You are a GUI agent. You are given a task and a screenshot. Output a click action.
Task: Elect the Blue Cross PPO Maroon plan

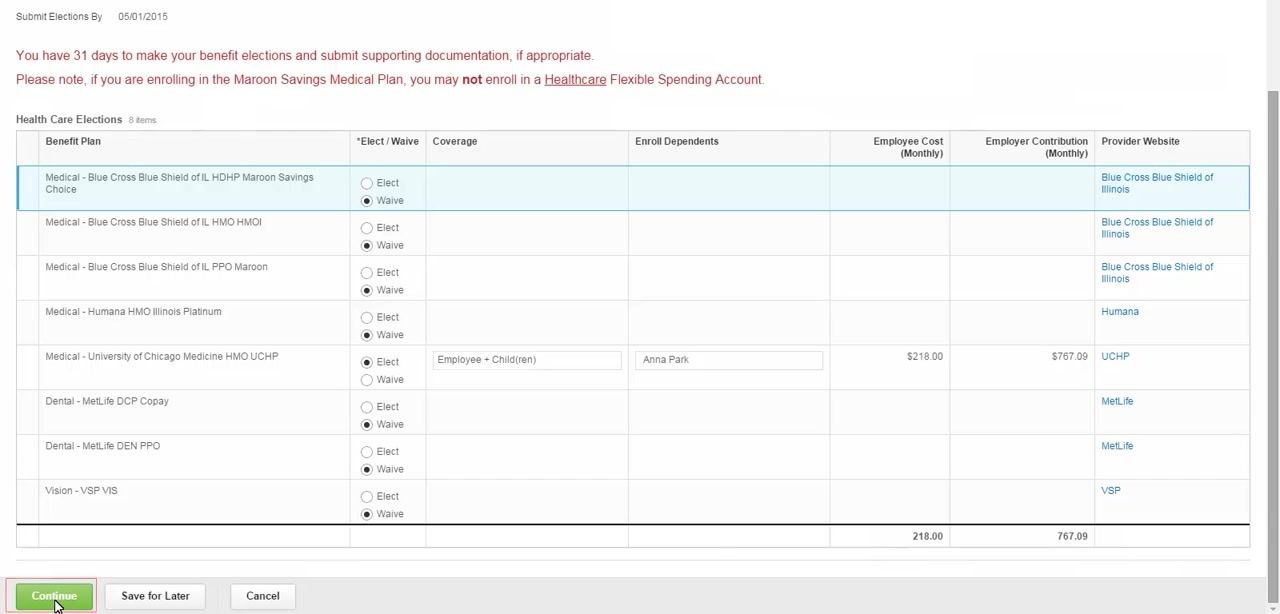tap(367, 273)
